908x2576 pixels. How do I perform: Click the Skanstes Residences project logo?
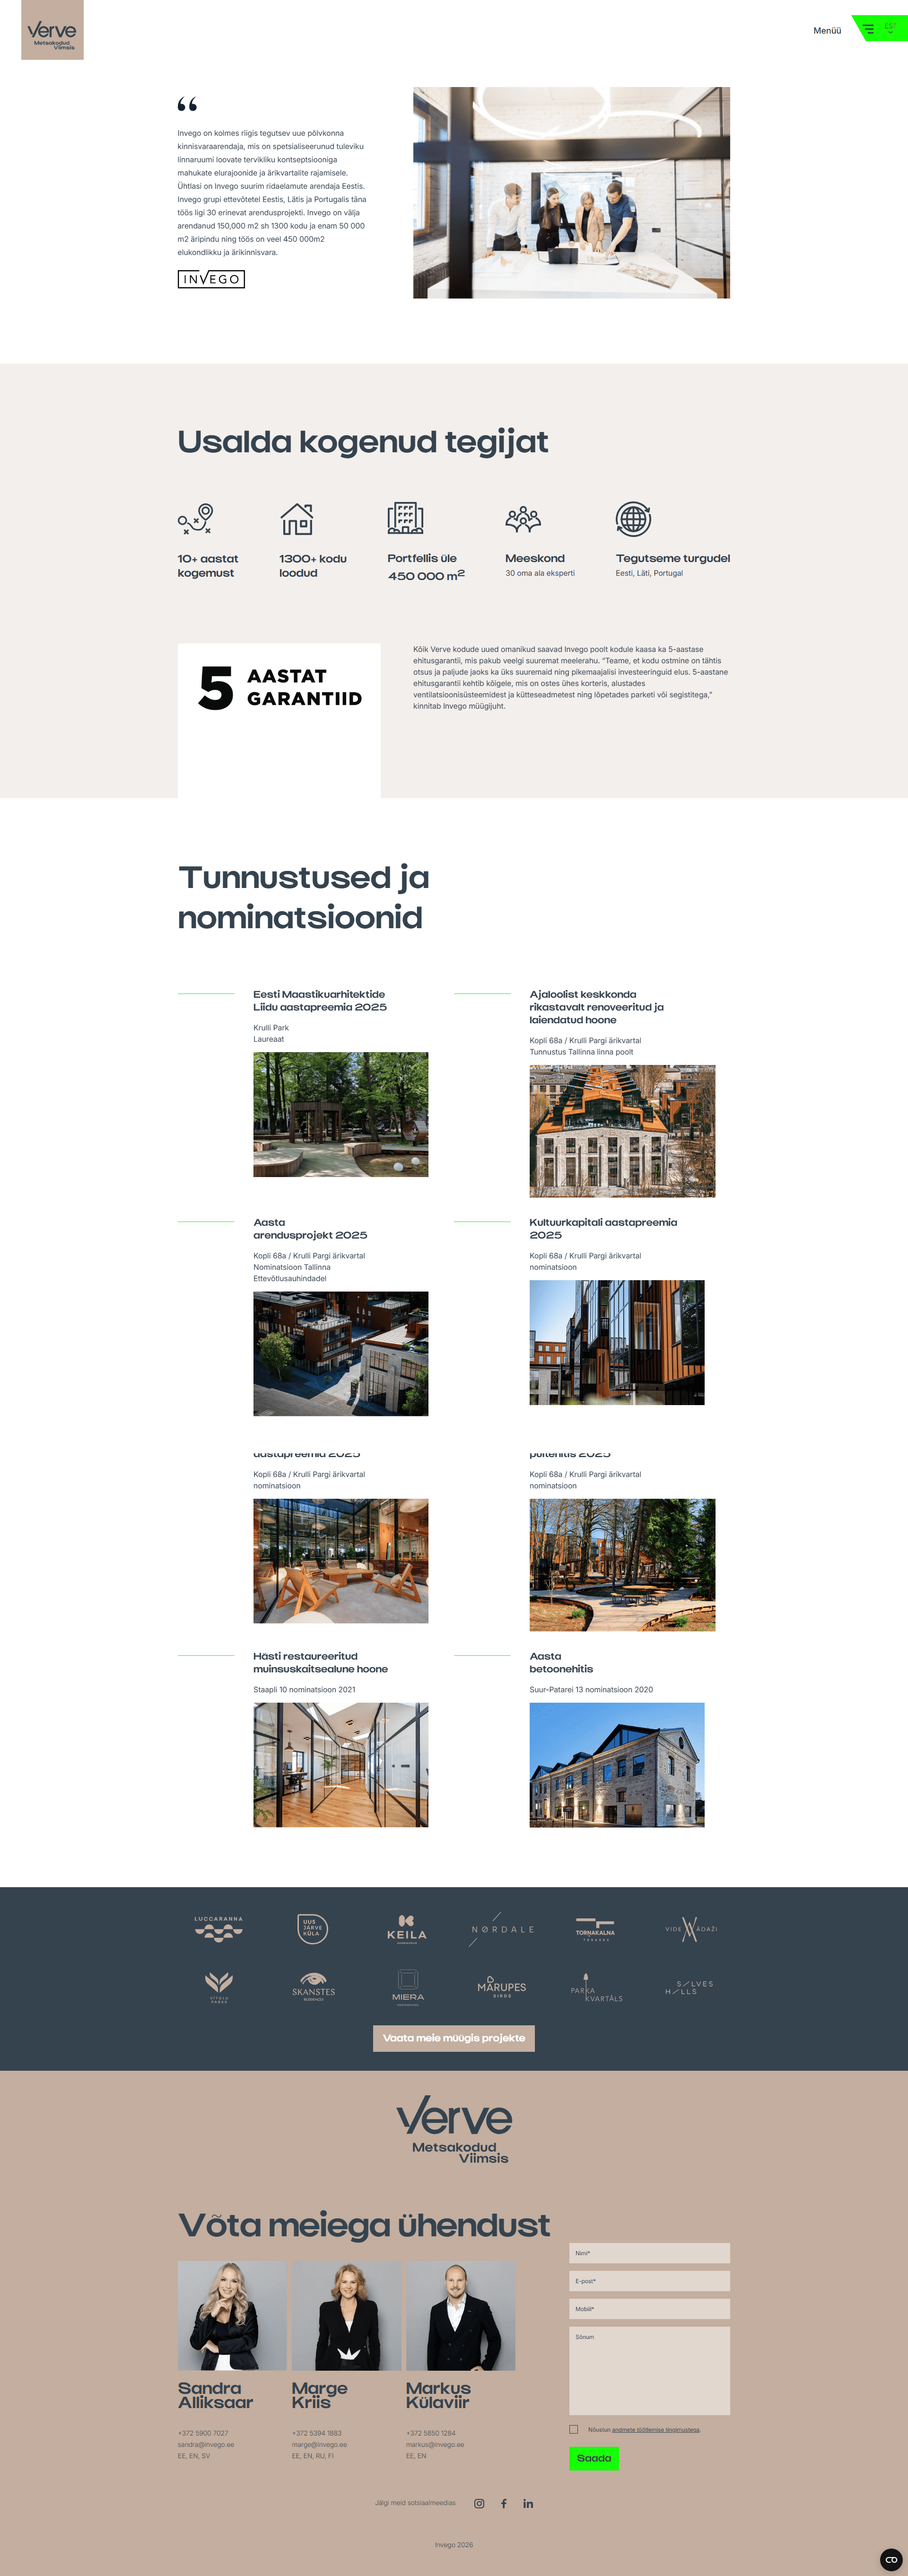coord(313,1987)
